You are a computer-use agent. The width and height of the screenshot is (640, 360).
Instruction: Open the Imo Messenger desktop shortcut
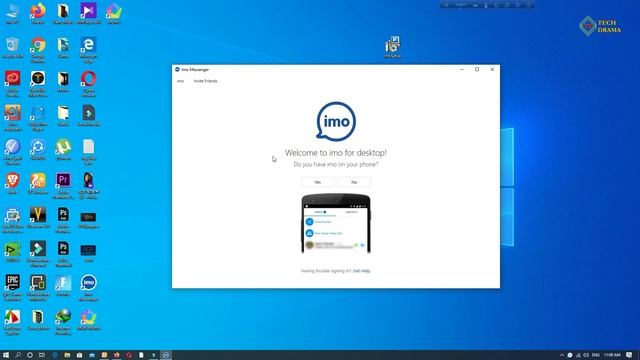(89, 288)
